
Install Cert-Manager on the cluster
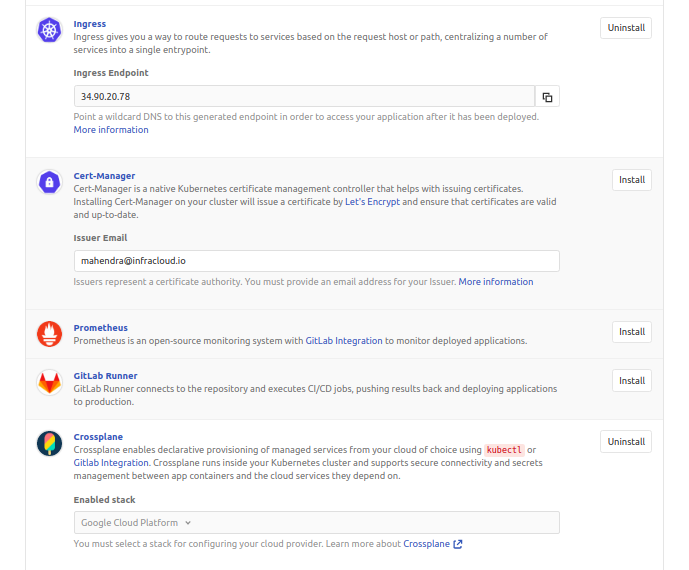click(631, 180)
